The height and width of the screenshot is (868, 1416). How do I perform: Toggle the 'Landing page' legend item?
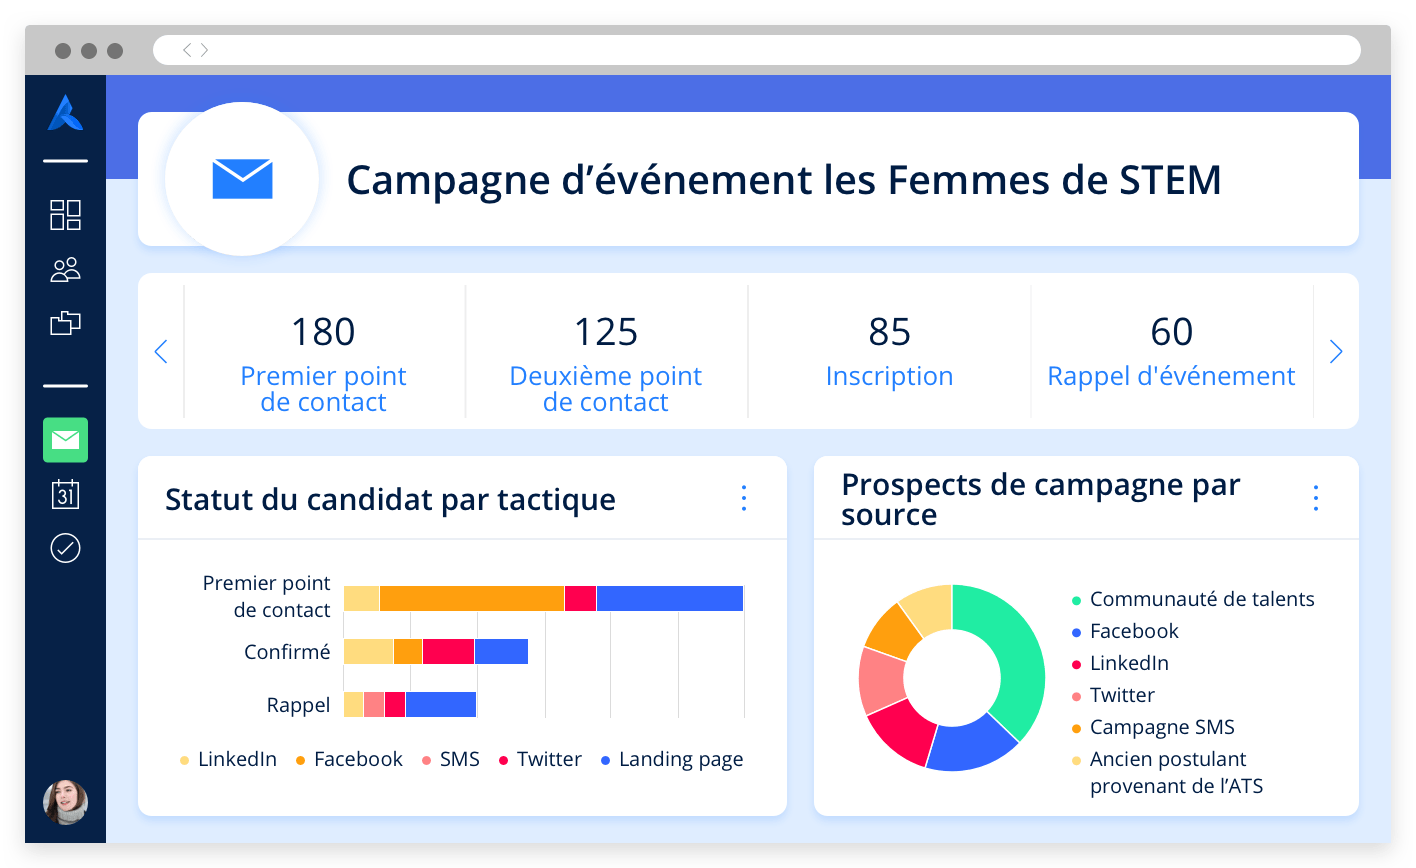(x=672, y=760)
